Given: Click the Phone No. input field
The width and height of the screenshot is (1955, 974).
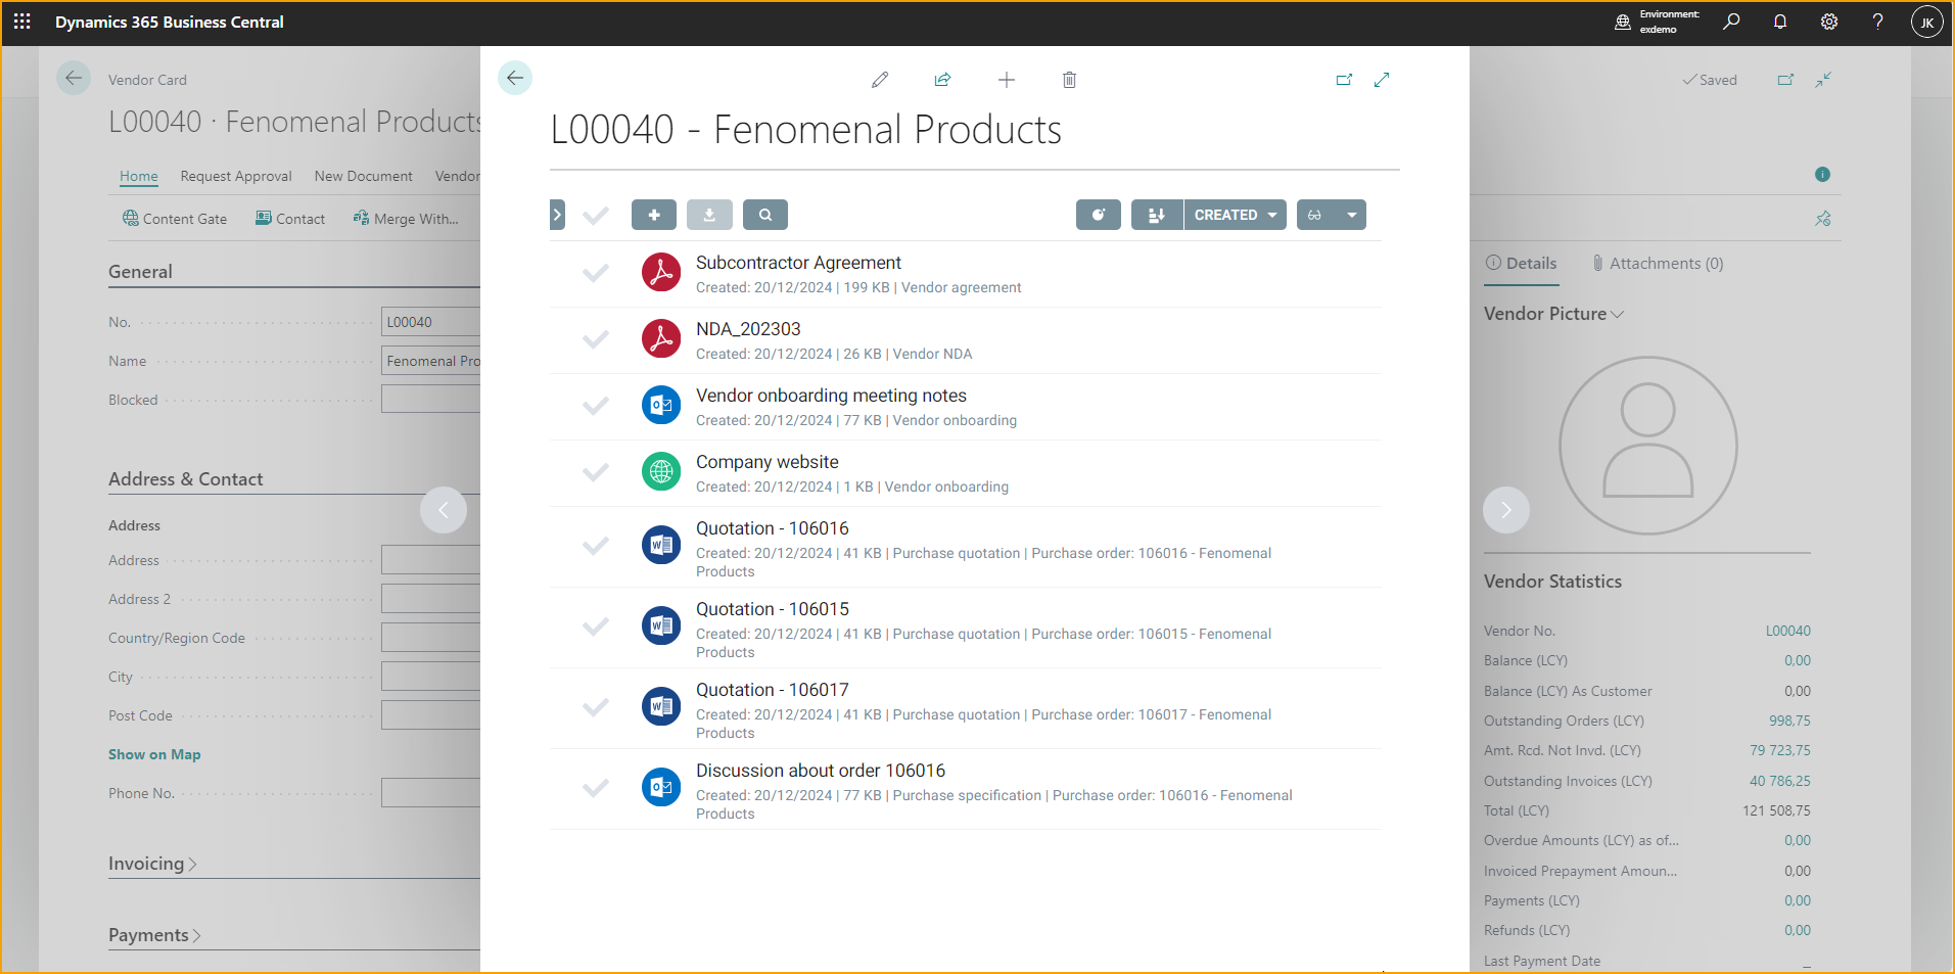Looking at the screenshot, I should point(431,793).
